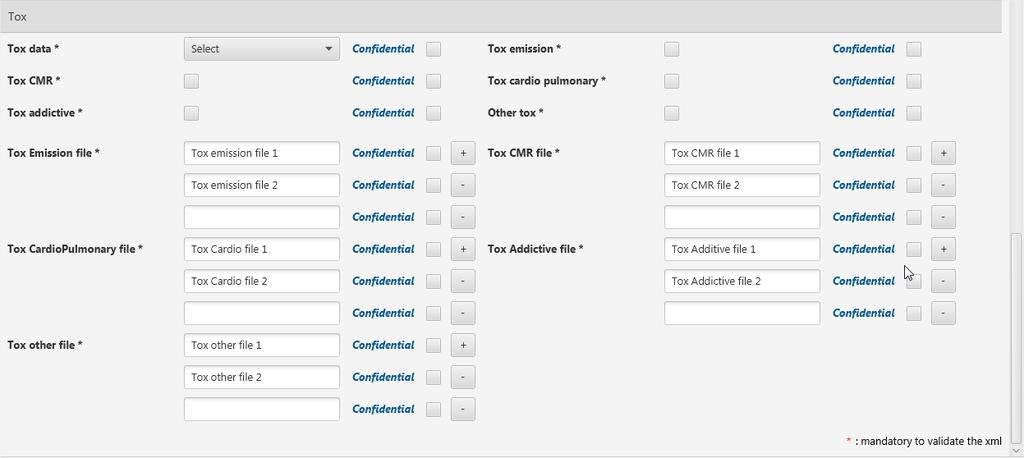Viewport: 1024px width, 458px height.
Task: Remove the Tox other file 2 row
Action: [462, 378]
